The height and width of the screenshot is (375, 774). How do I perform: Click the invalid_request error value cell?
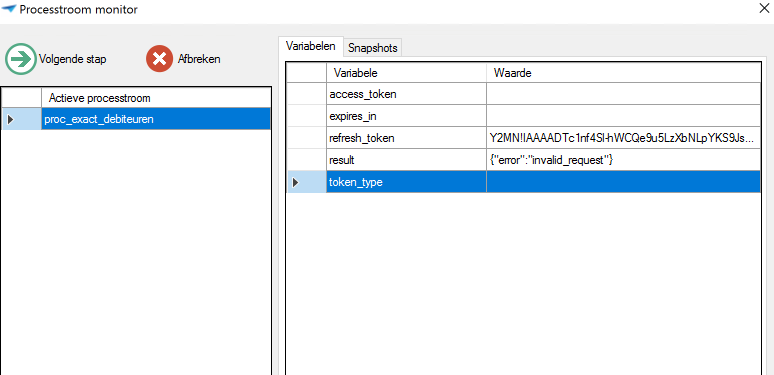pos(623,160)
